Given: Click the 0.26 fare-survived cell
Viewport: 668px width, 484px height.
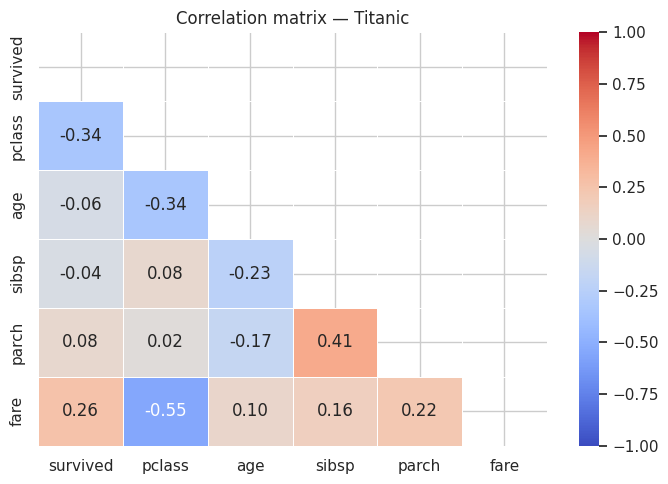Looking at the screenshot, I should [81, 412].
